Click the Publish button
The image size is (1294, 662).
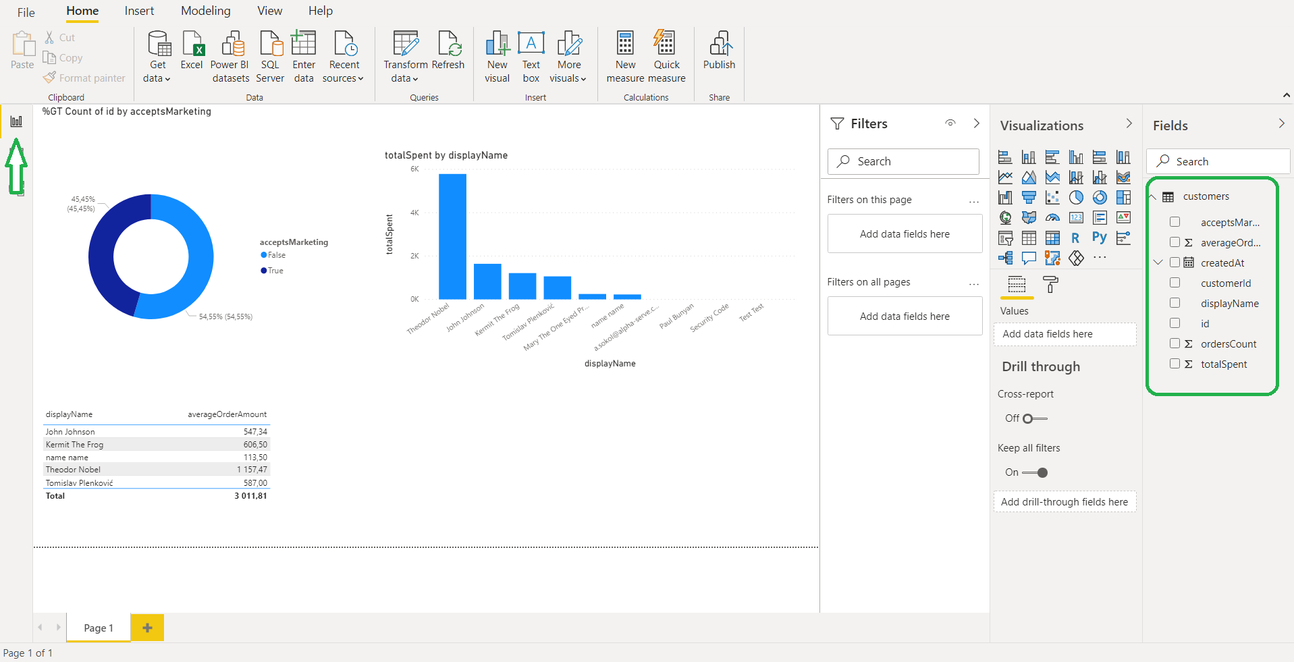tap(718, 55)
